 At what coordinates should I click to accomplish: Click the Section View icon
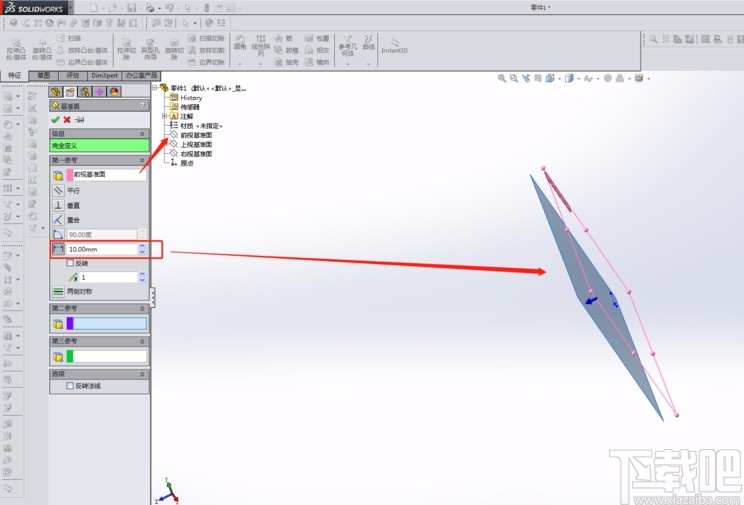[x=538, y=78]
